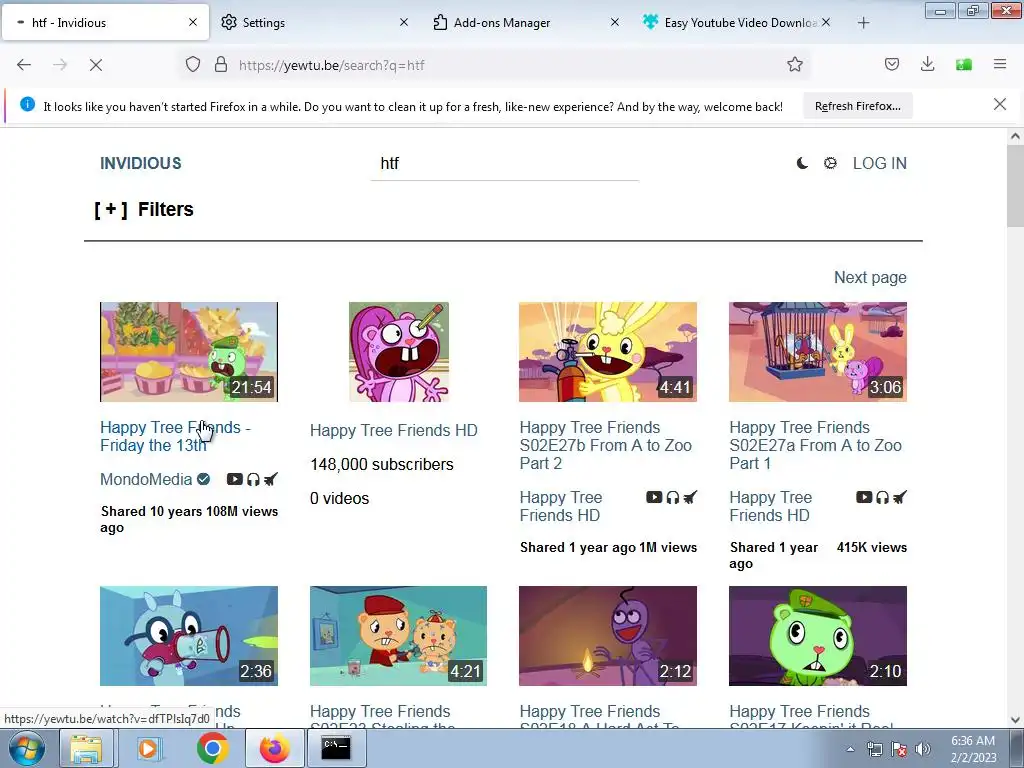Image resolution: width=1024 pixels, height=768 pixels.
Task: Stop loading the page
Action: [96, 65]
